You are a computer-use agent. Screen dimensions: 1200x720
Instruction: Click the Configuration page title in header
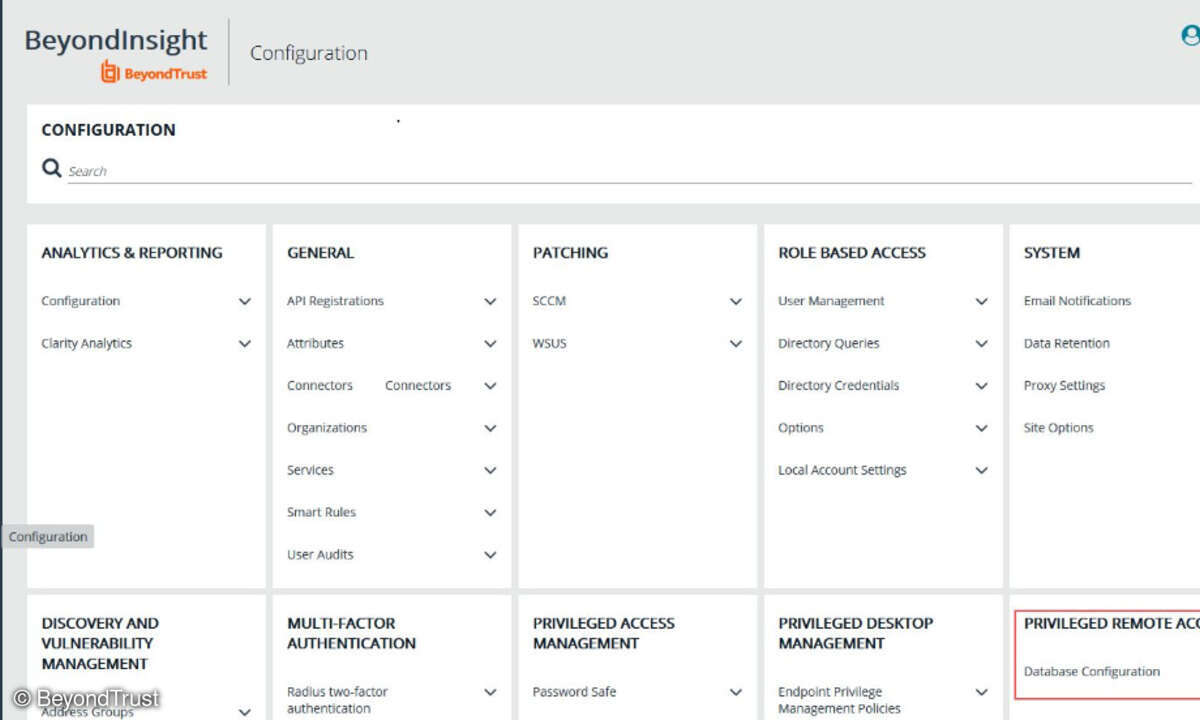pos(309,53)
